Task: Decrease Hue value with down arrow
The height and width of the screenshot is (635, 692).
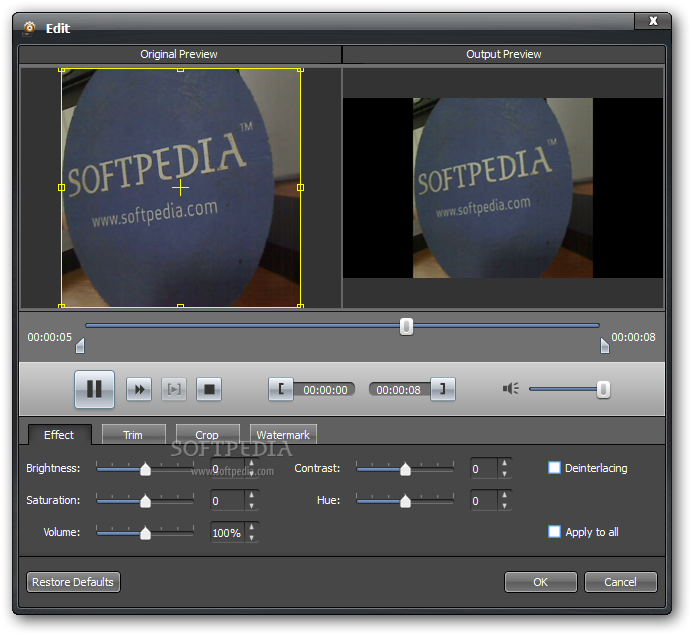Action: pyautogui.click(x=504, y=506)
